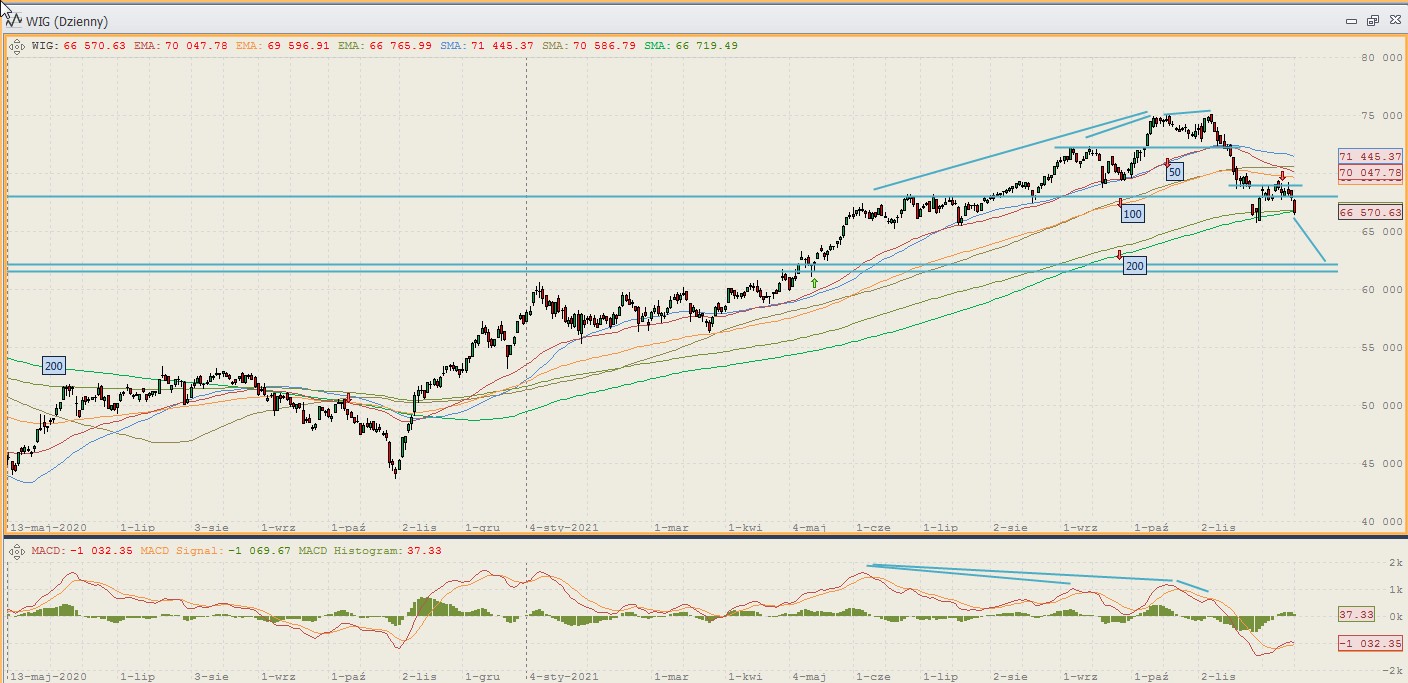Click the -1 032.35 MACD value tag

tap(1369, 642)
